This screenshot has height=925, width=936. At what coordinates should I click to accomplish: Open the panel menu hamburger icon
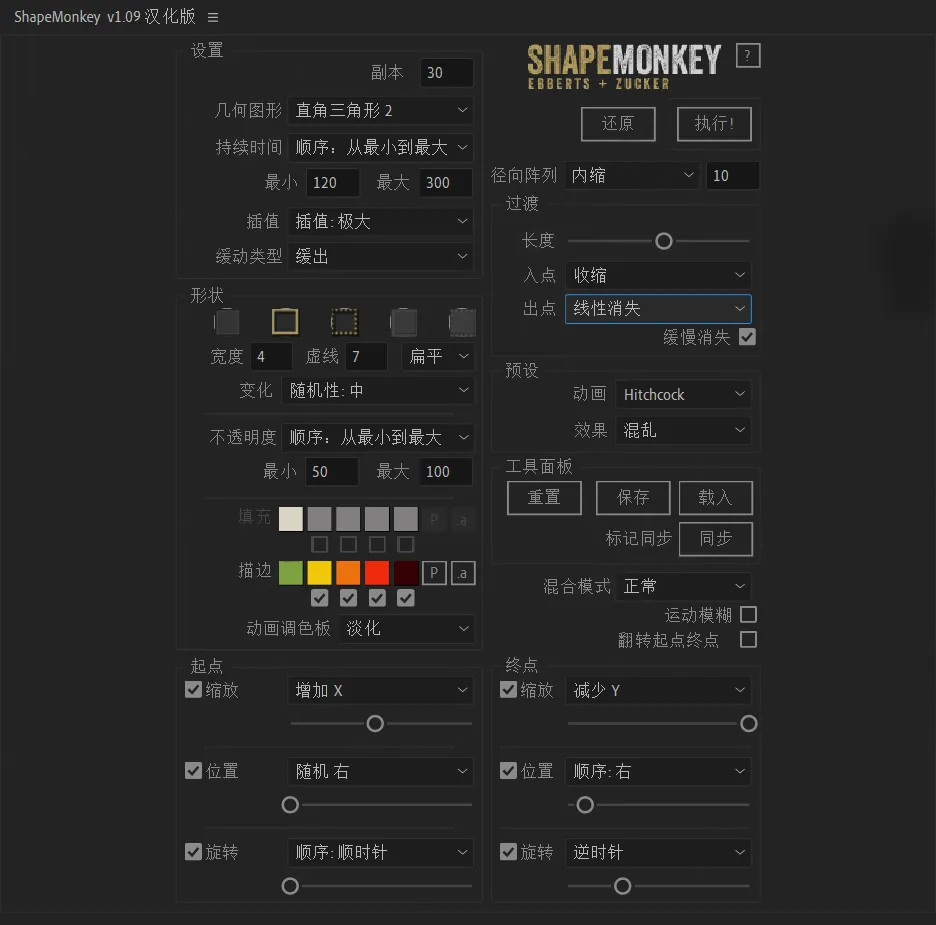pos(213,17)
